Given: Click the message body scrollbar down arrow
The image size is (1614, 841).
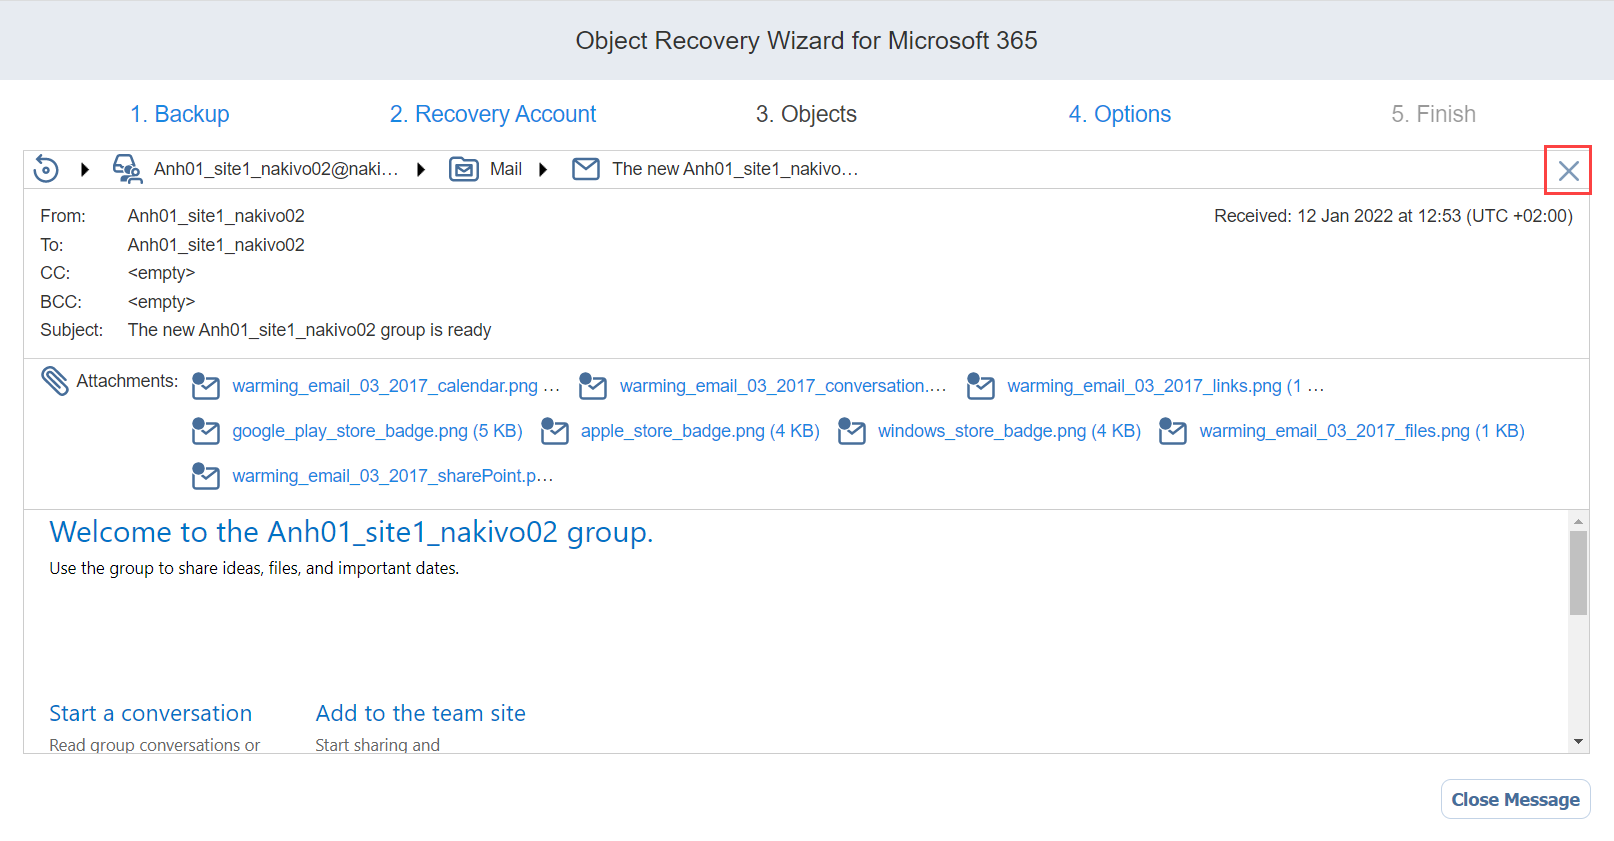Looking at the screenshot, I should pos(1578,741).
